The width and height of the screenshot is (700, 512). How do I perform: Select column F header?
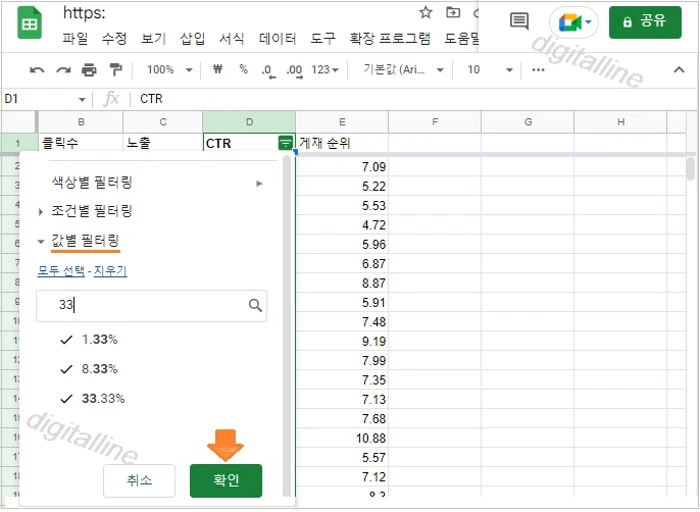(x=435, y=122)
